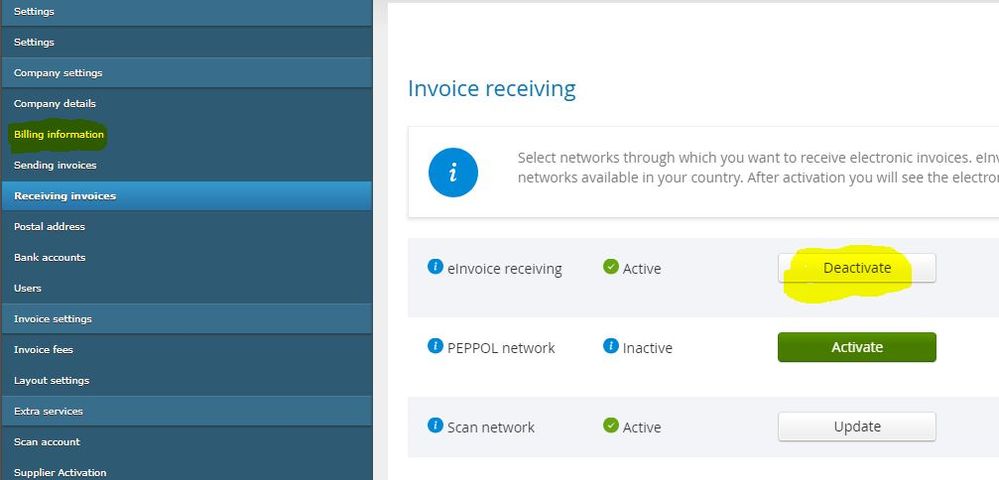Expand Extra services section
The height and width of the screenshot is (480, 999).
[x=186, y=411]
